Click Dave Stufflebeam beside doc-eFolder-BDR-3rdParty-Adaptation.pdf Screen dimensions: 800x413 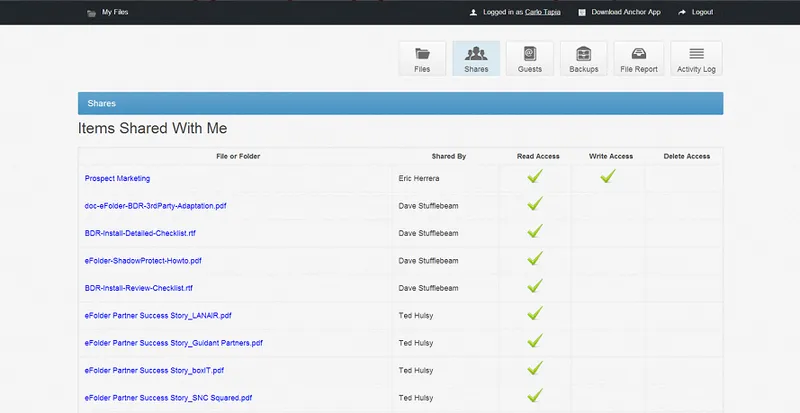pos(429,206)
